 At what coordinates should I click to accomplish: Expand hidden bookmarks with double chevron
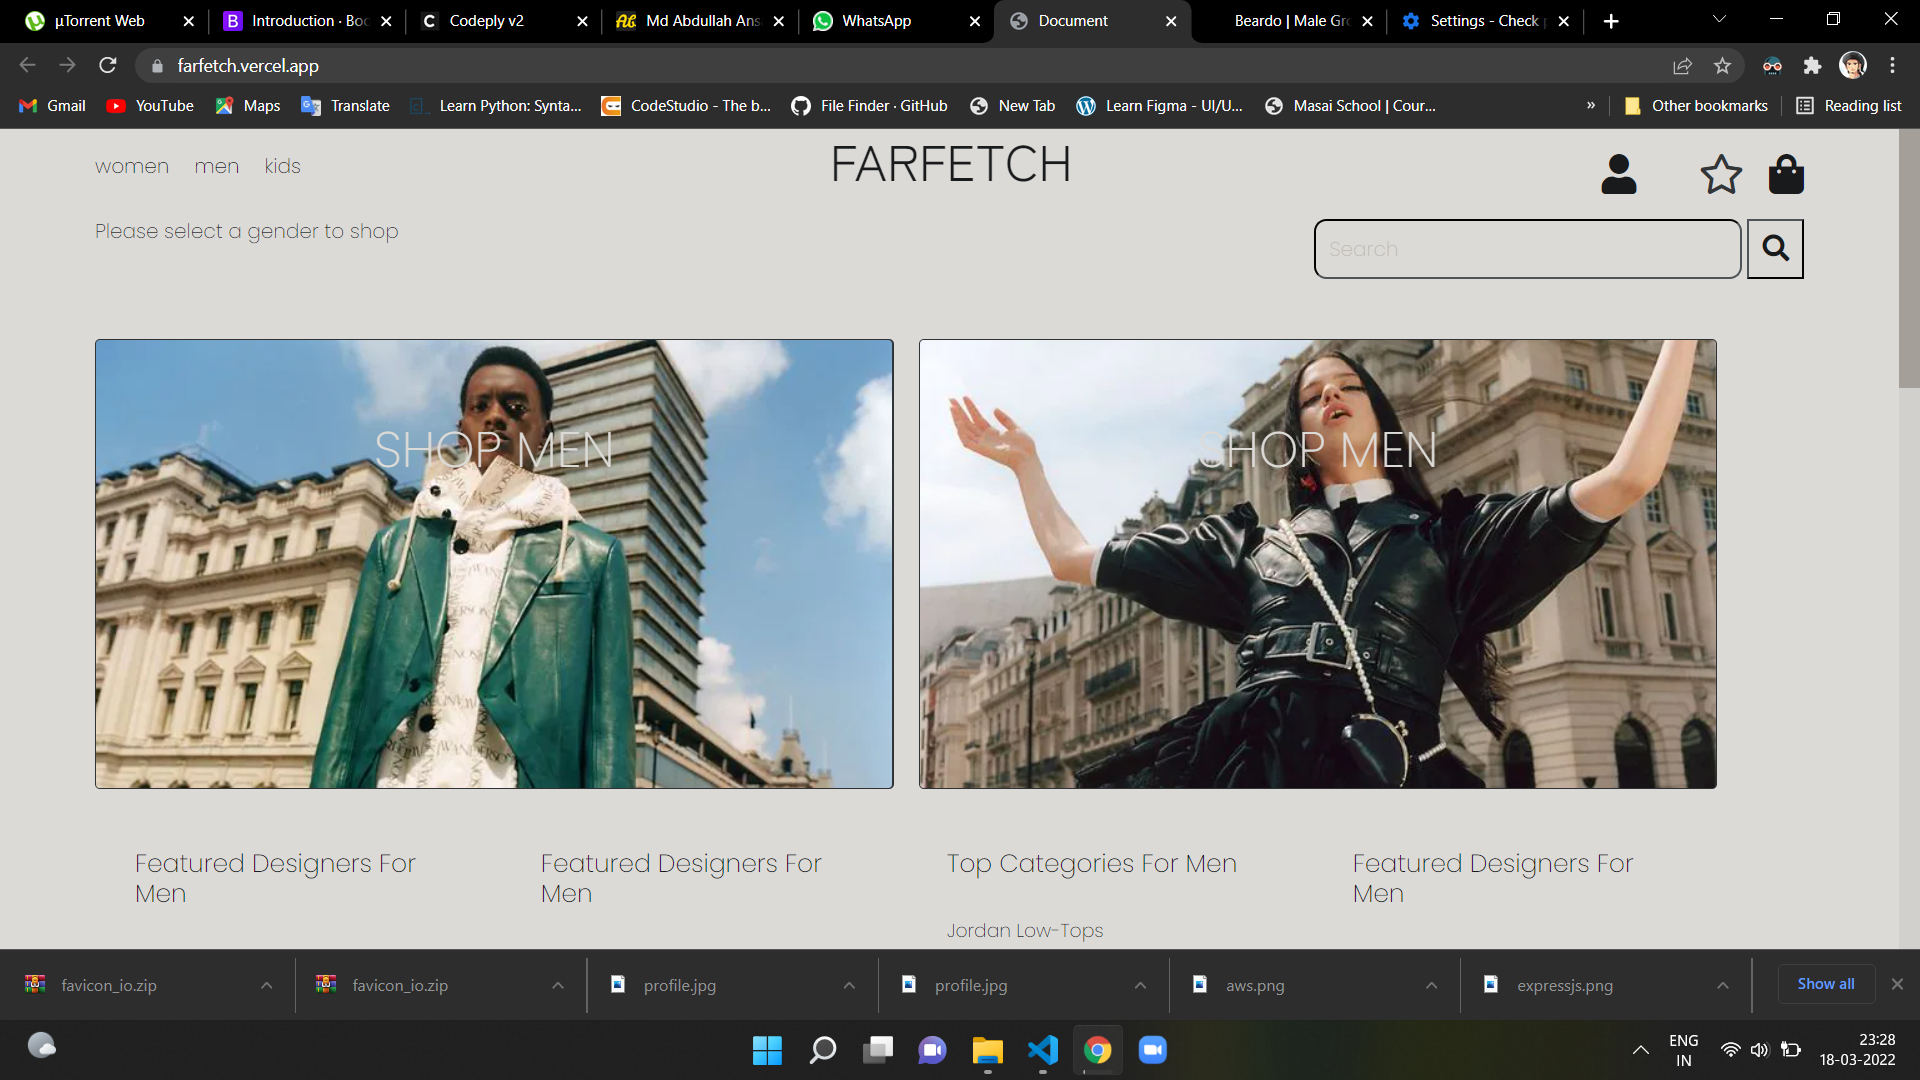coord(1590,105)
